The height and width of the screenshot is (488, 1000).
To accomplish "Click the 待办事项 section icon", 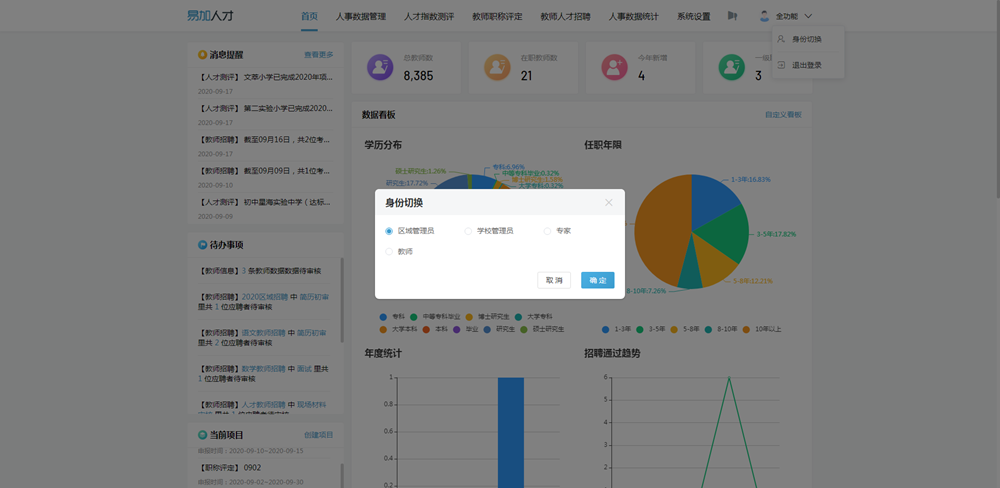I will pos(203,244).
